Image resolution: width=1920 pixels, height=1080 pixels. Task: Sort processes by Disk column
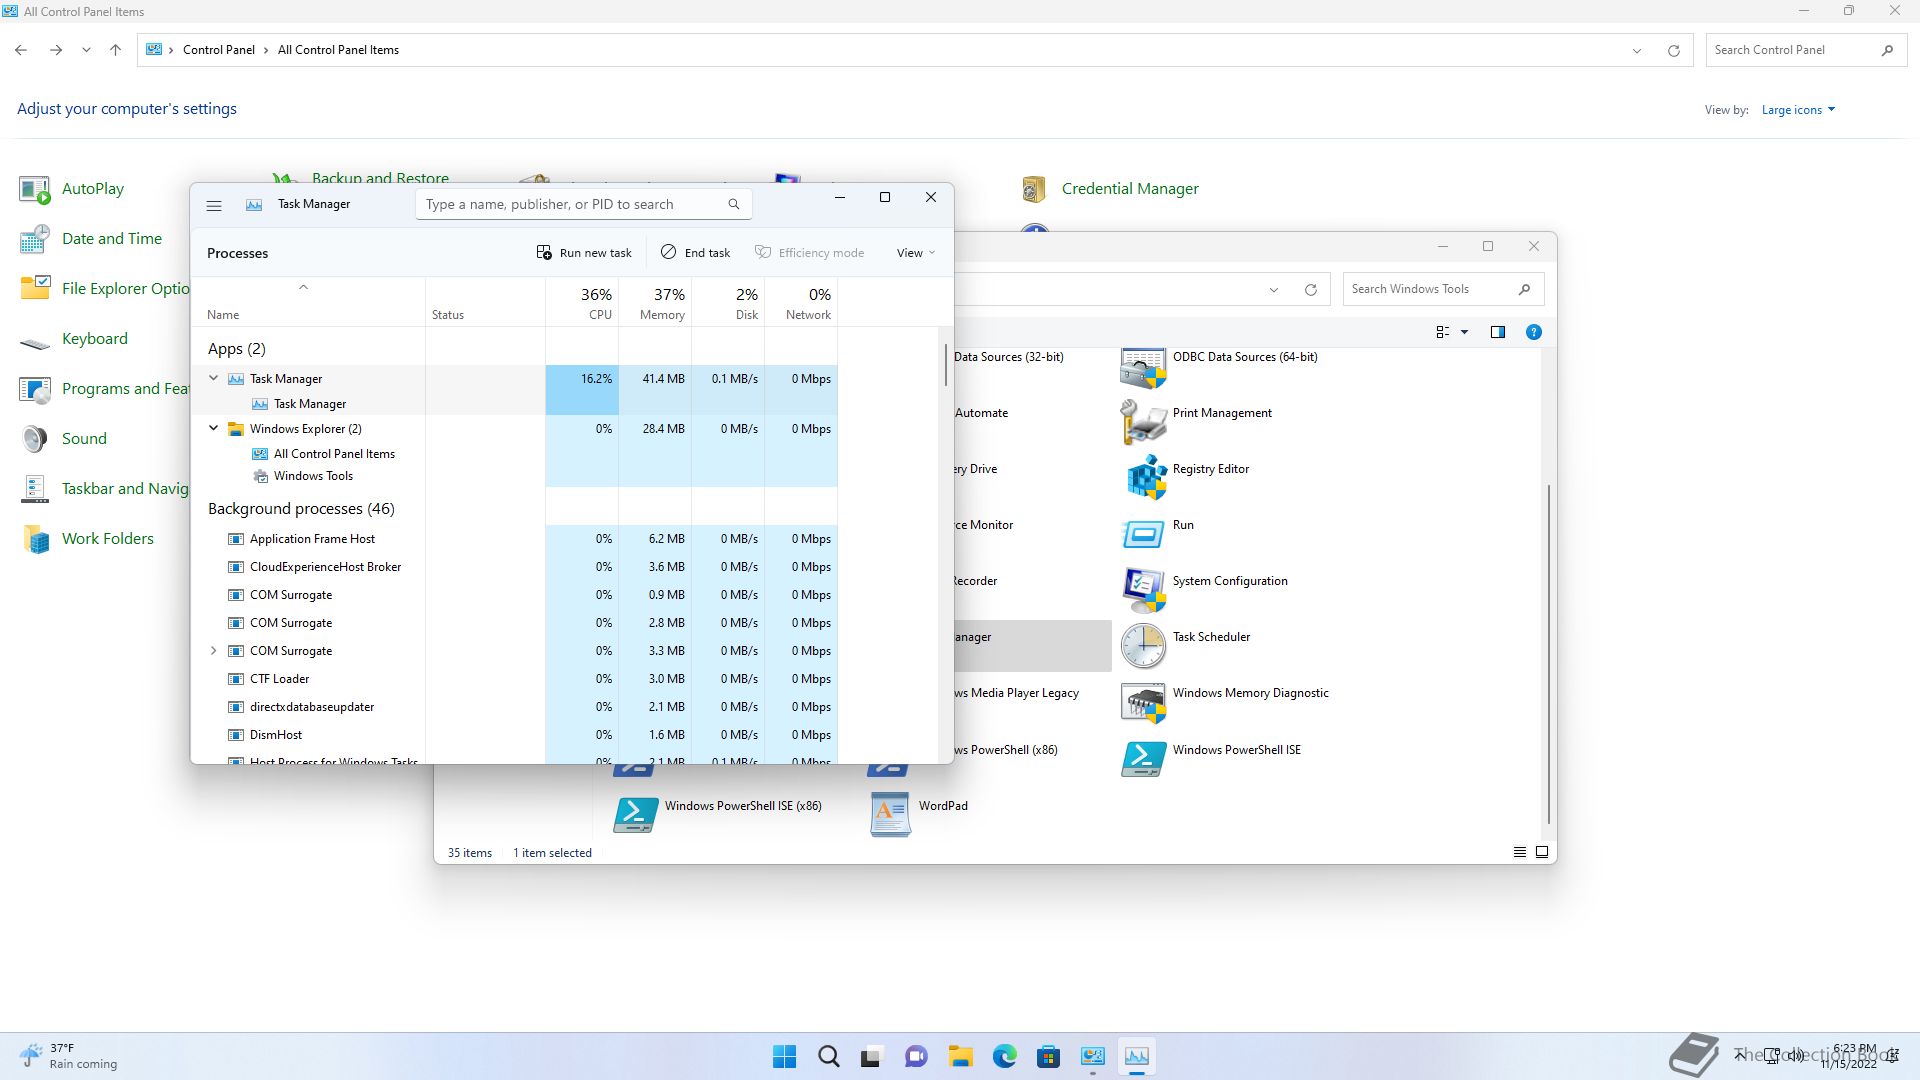(x=728, y=303)
